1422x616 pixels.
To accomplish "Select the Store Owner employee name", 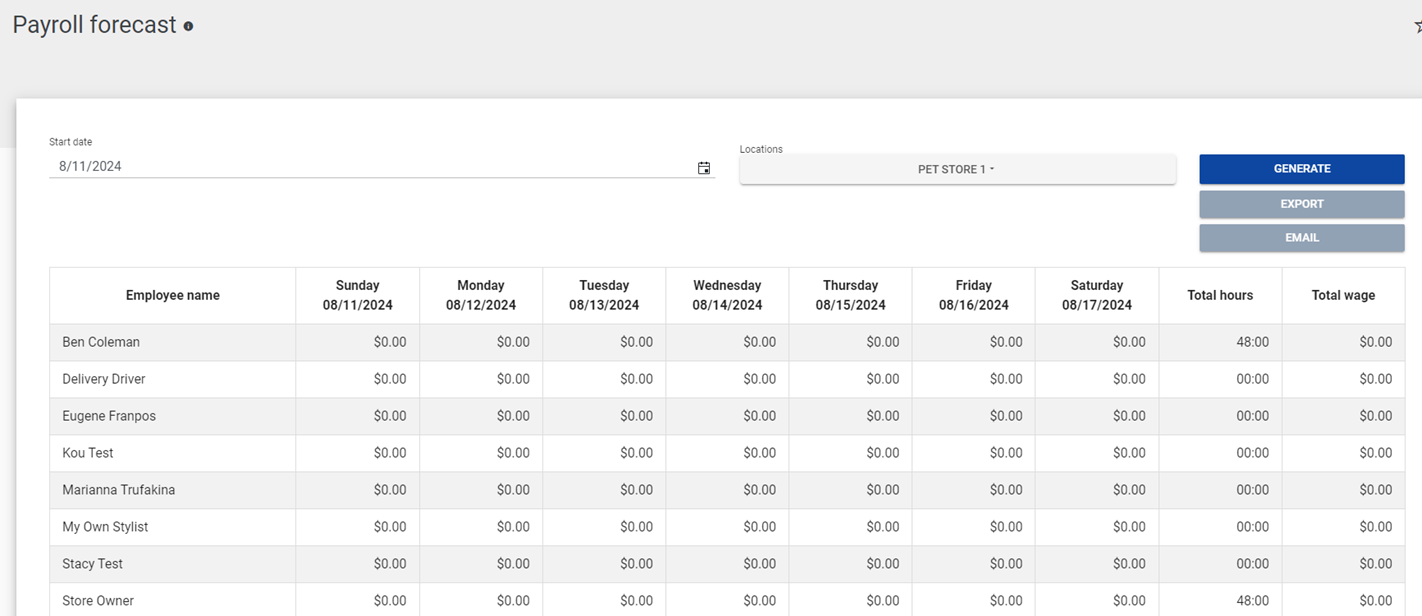I will [98, 601].
